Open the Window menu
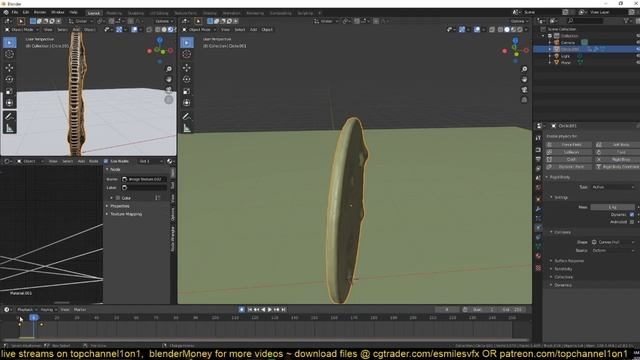This screenshot has height=360, width=640. [57, 13]
